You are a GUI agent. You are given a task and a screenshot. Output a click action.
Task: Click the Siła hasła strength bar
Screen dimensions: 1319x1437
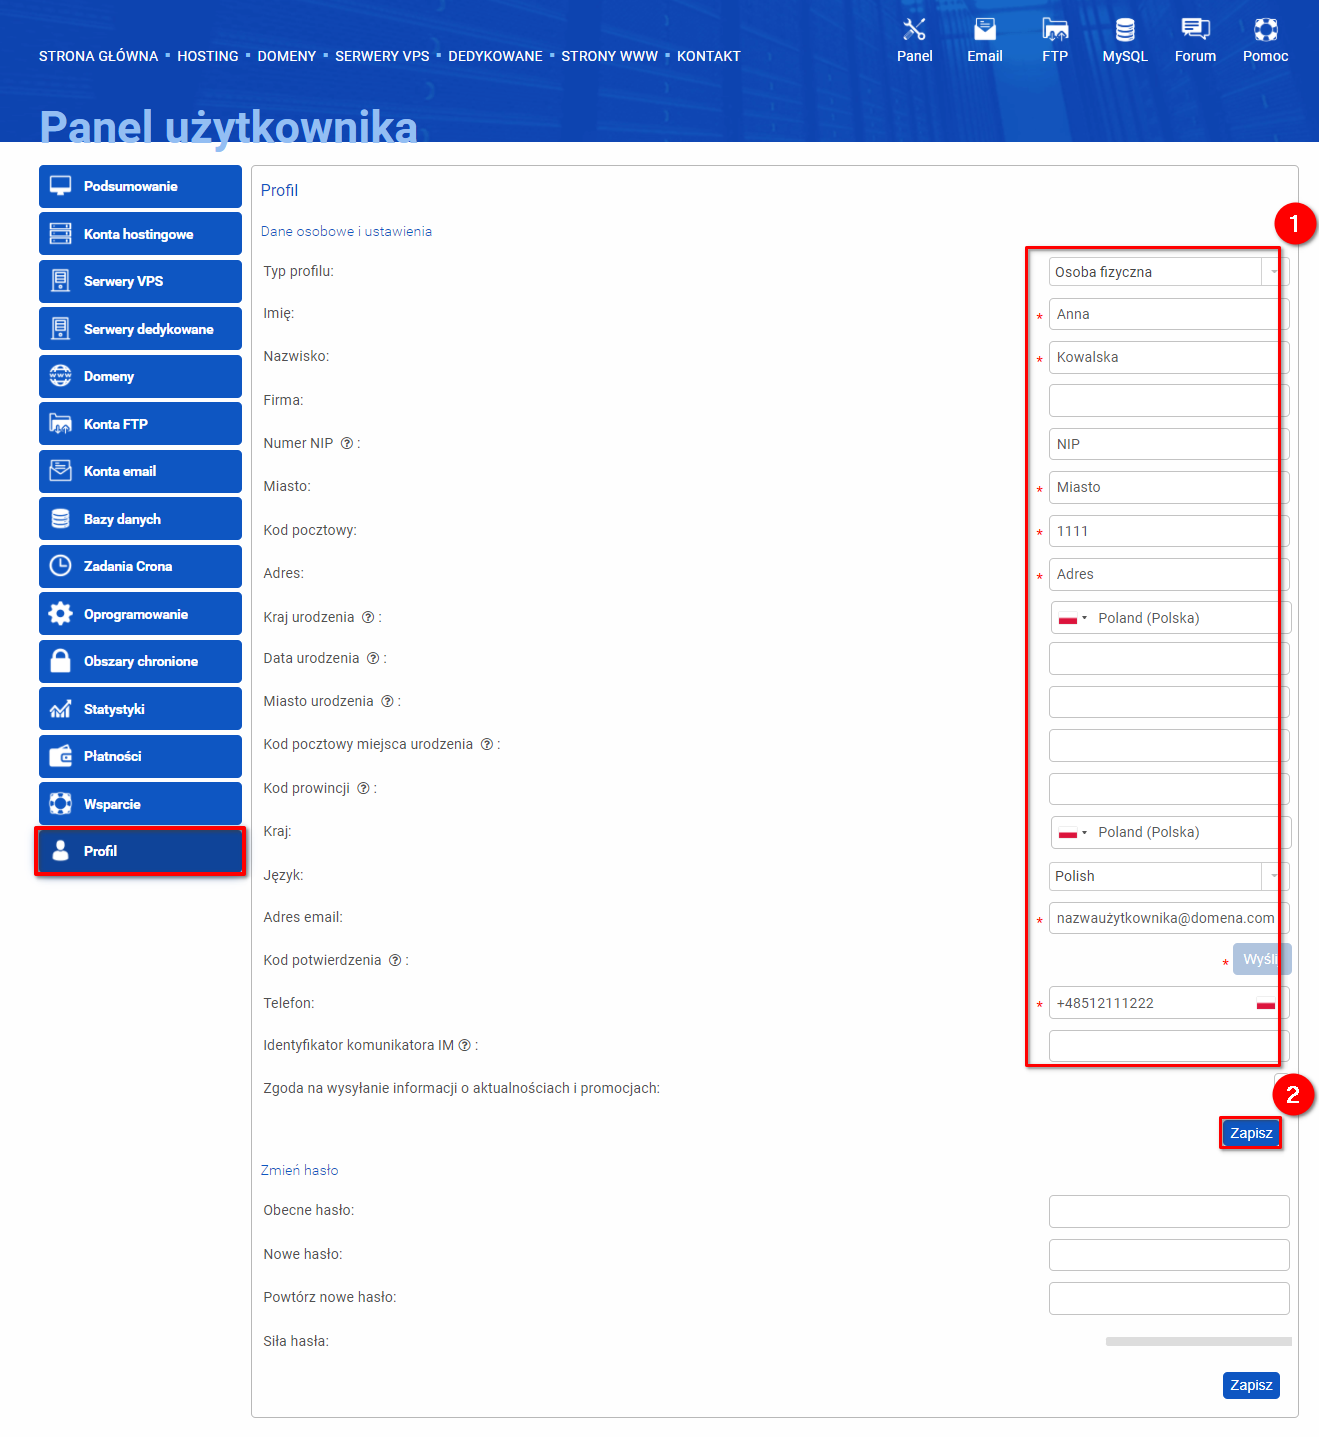pos(1199,1342)
